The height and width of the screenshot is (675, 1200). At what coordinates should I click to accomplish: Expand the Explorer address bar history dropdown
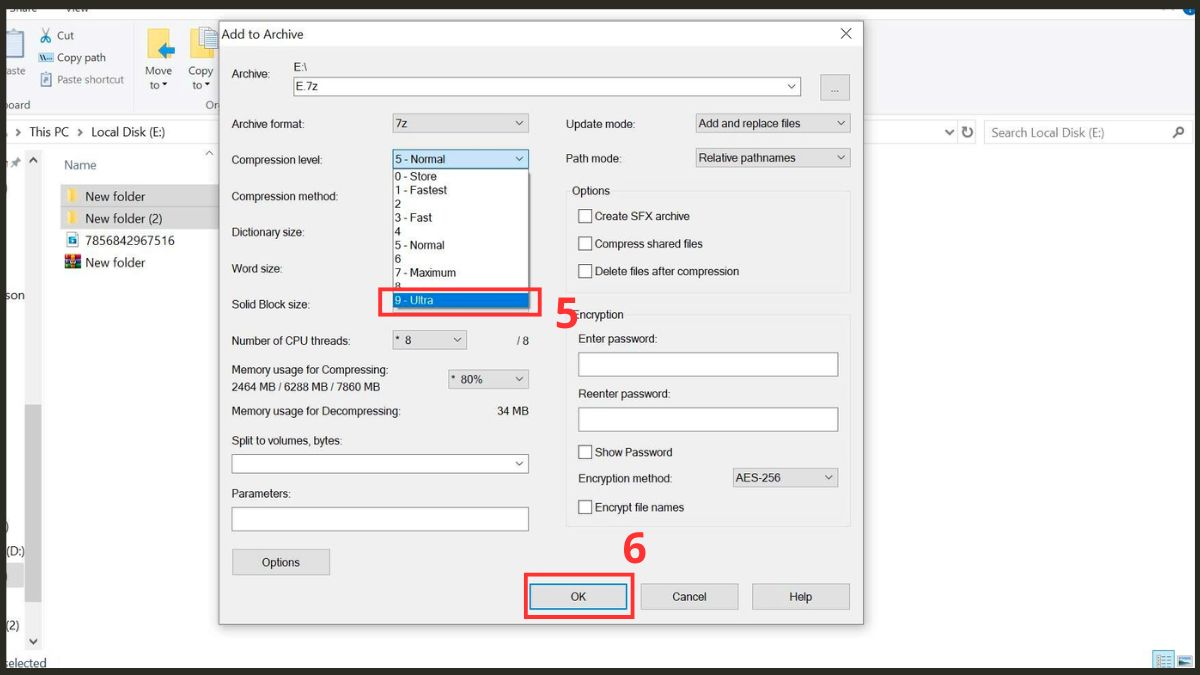[949, 132]
